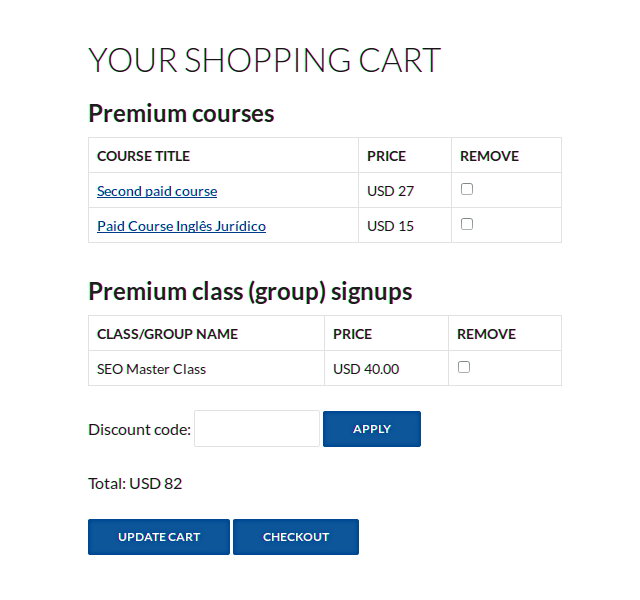Focus the Discount code input field

point(257,429)
